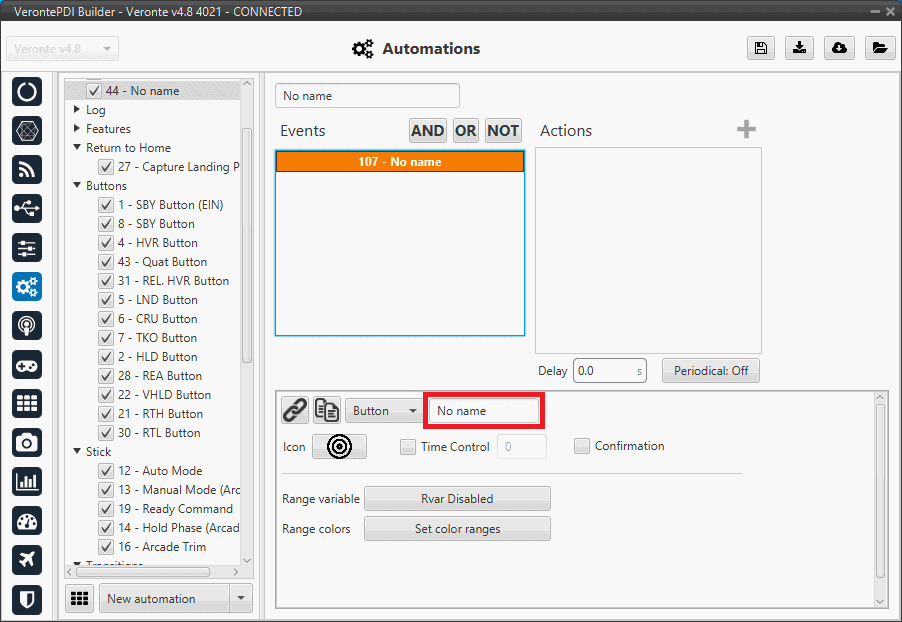Open the New automation dropdown arrow
This screenshot has width=902, height=622.
240,598
